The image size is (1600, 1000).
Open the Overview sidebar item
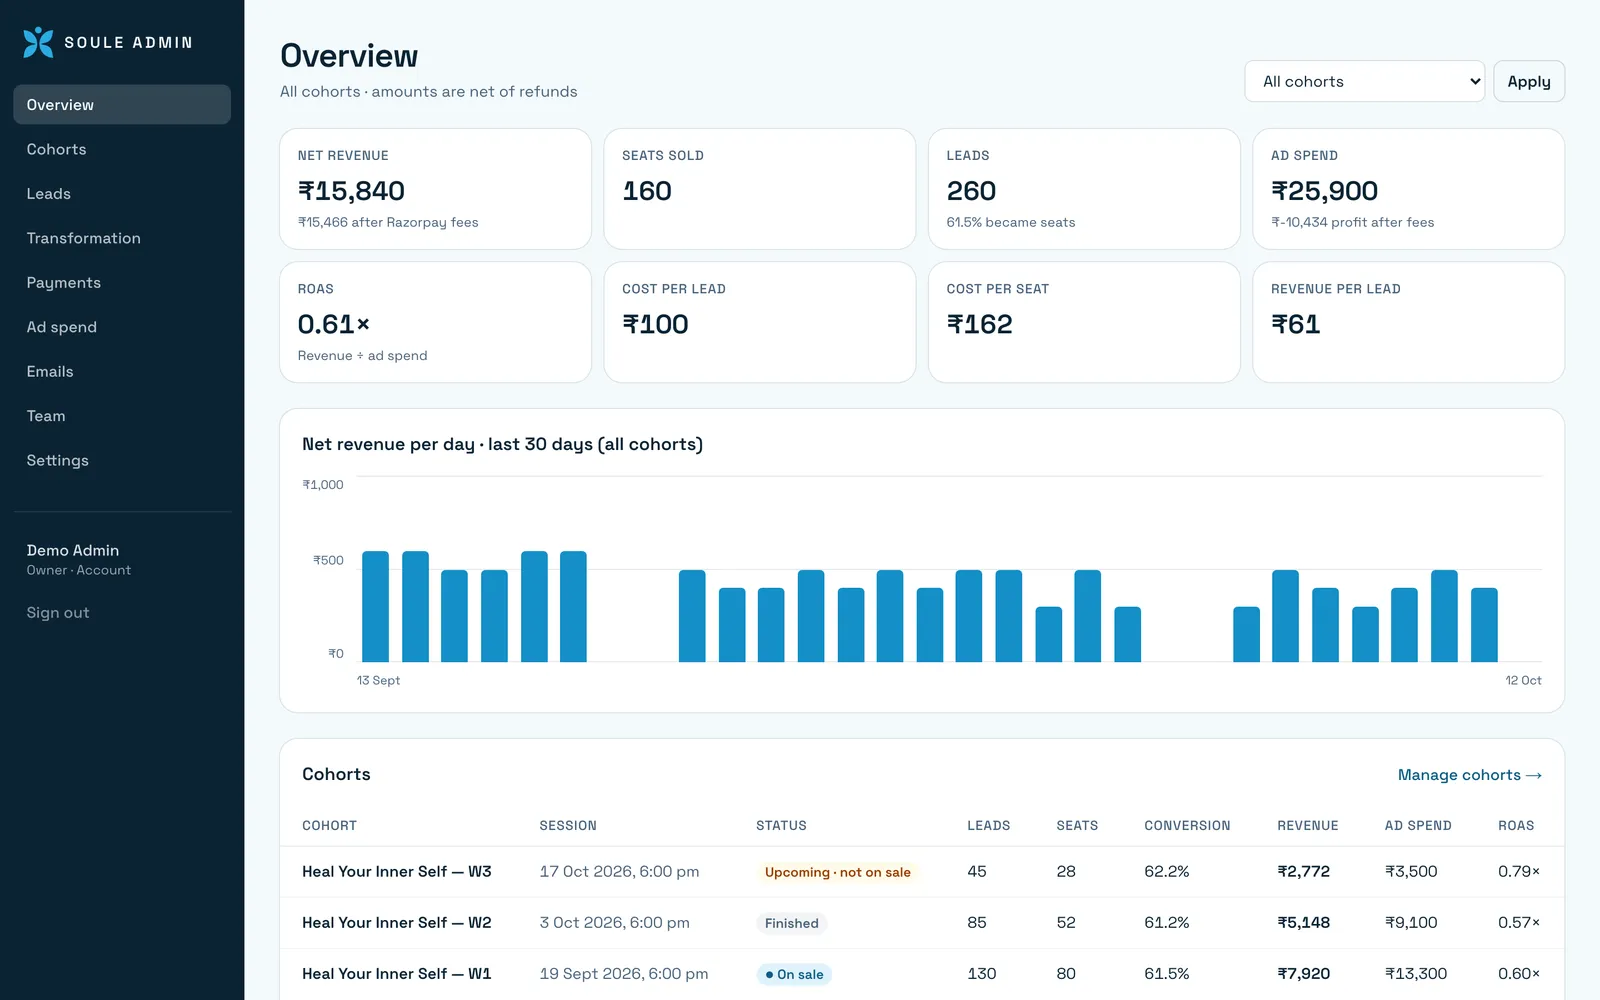click(x=122, y=105)
